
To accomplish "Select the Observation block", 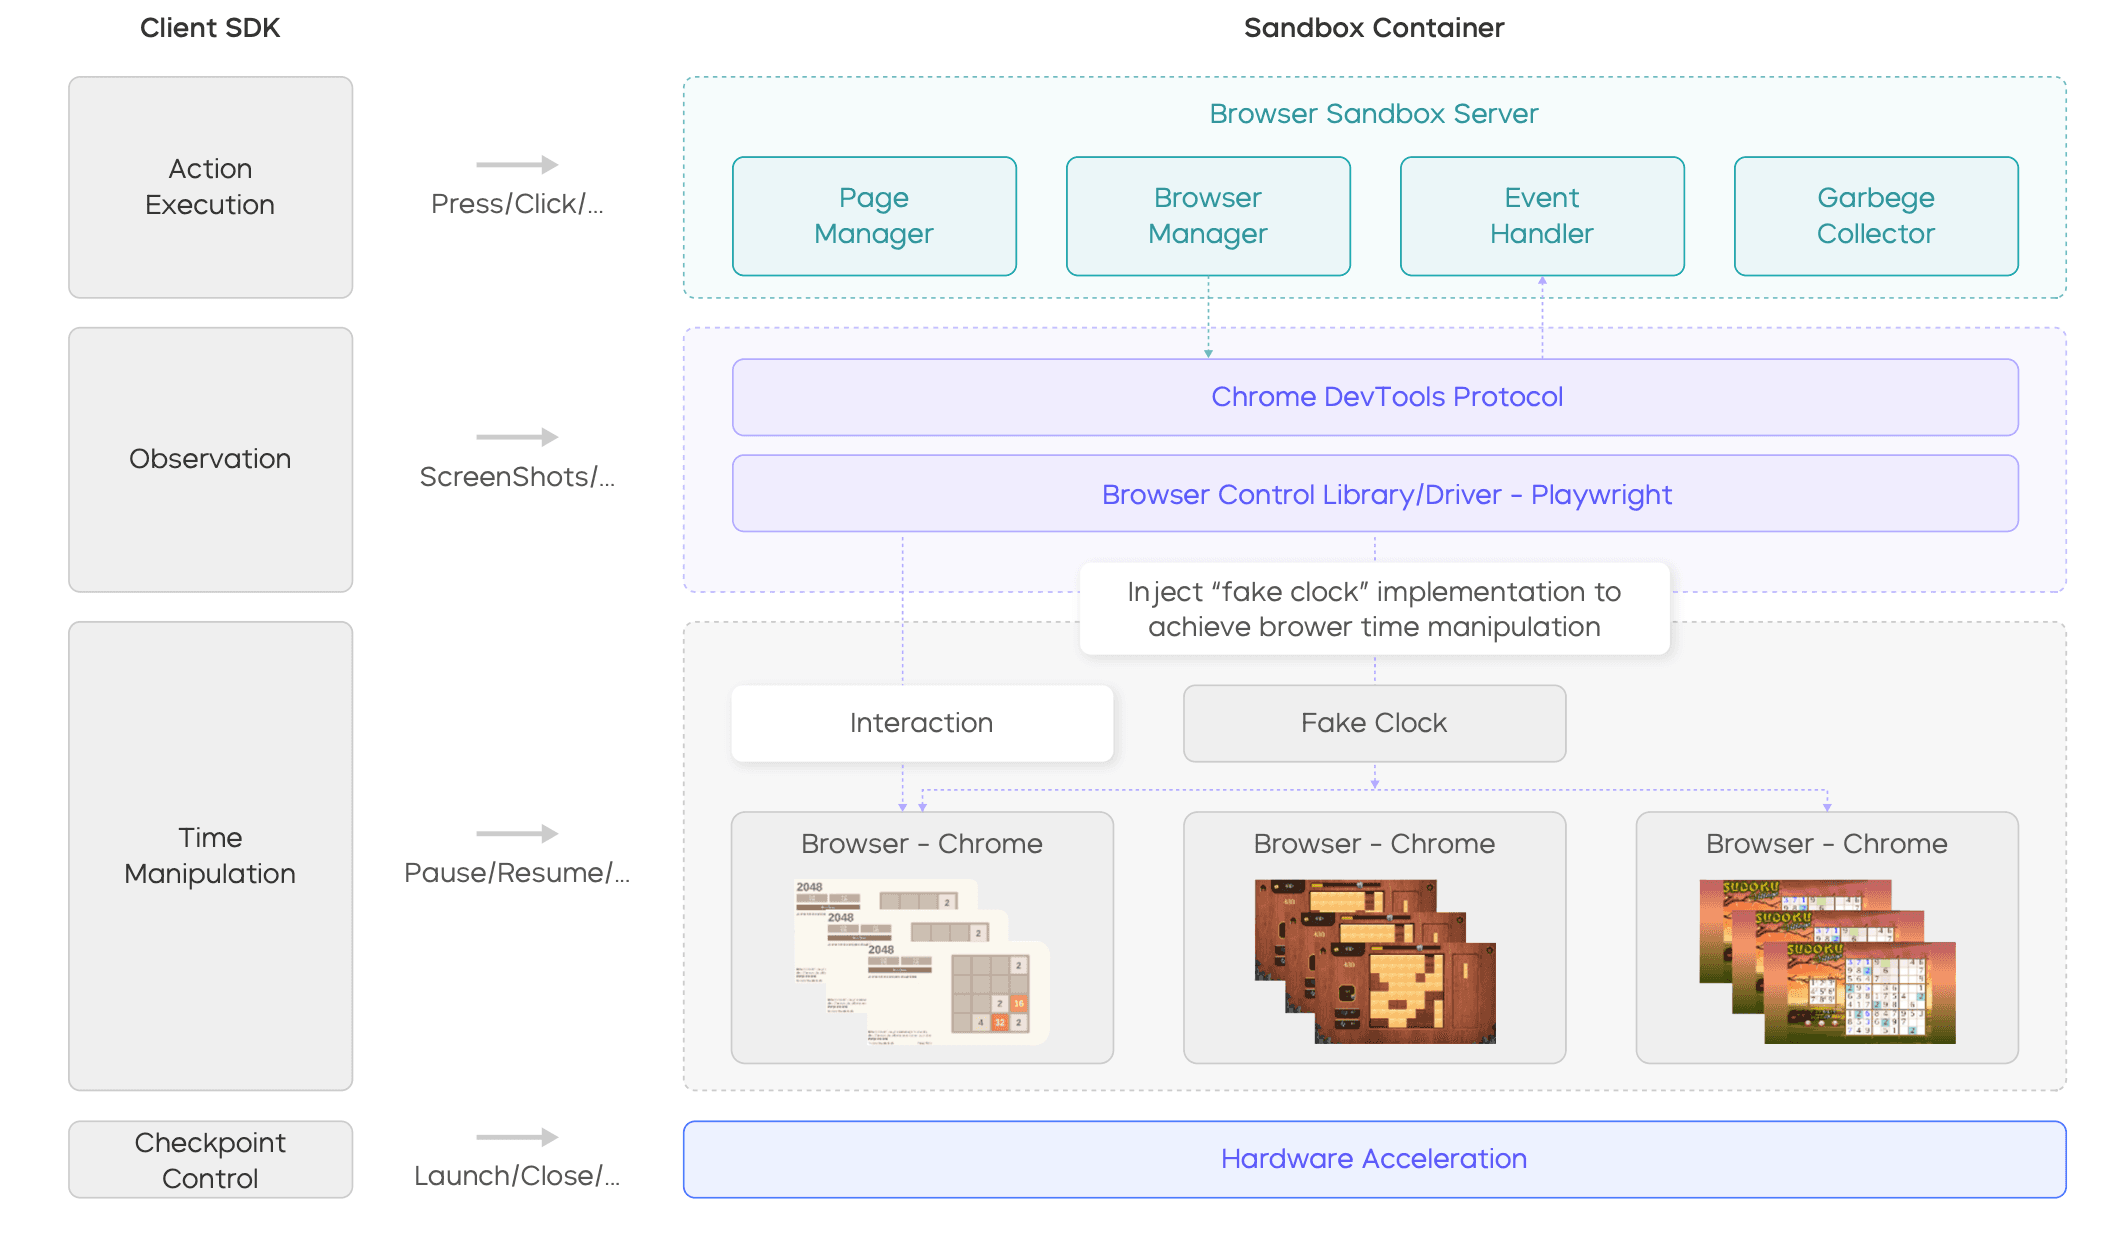I will click(210, 459).
